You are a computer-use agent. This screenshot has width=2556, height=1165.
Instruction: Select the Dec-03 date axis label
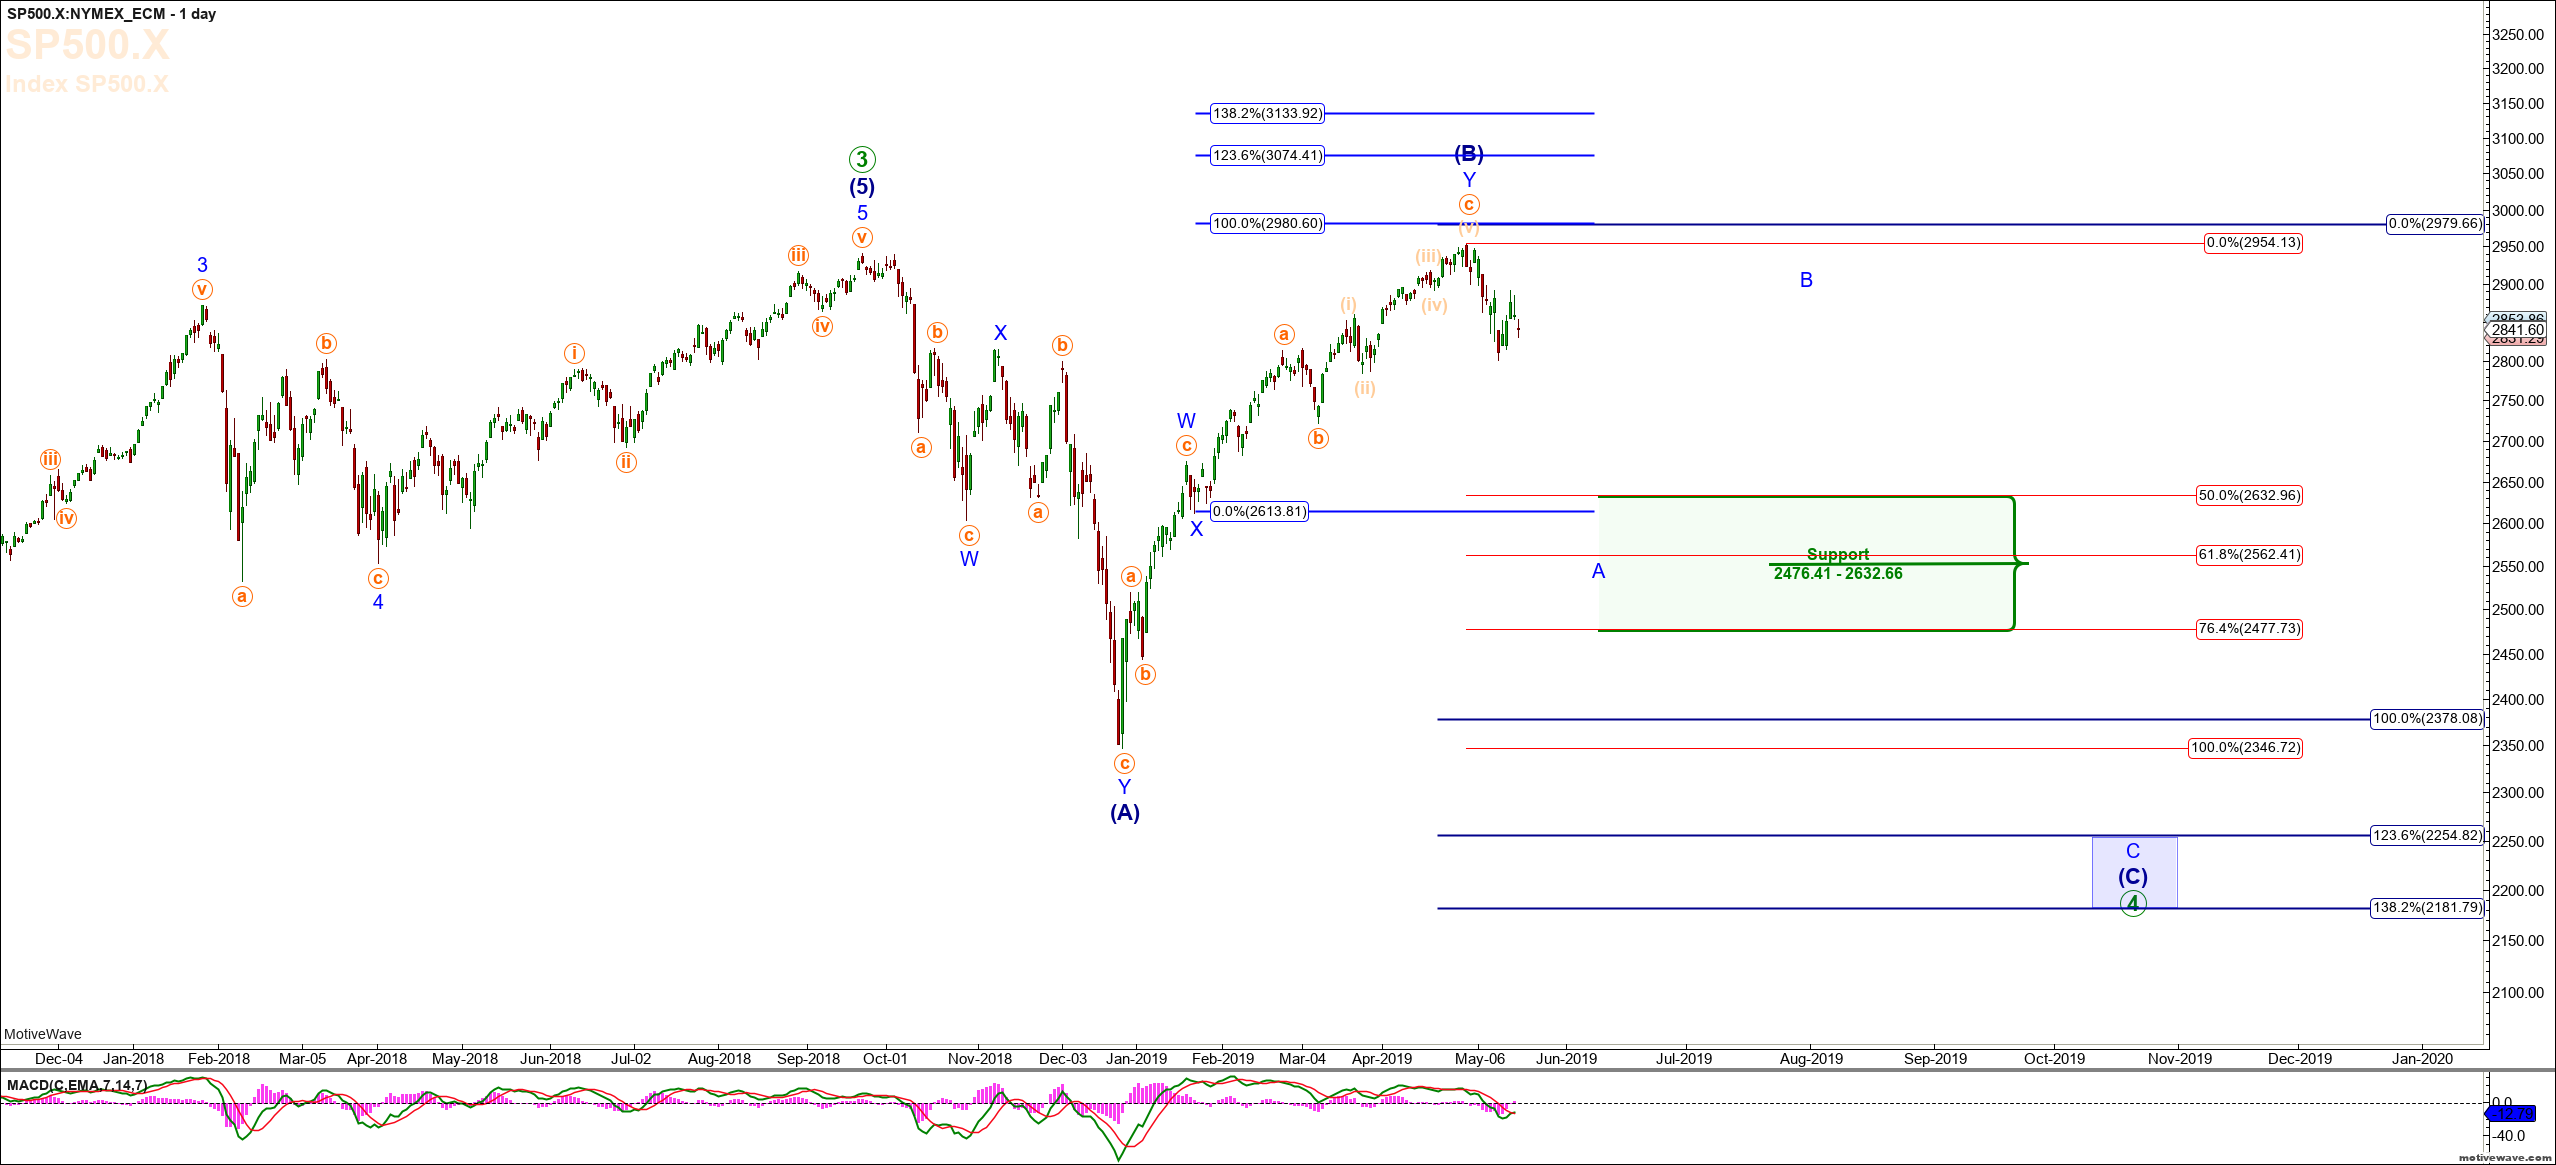click(1063, 1058)
